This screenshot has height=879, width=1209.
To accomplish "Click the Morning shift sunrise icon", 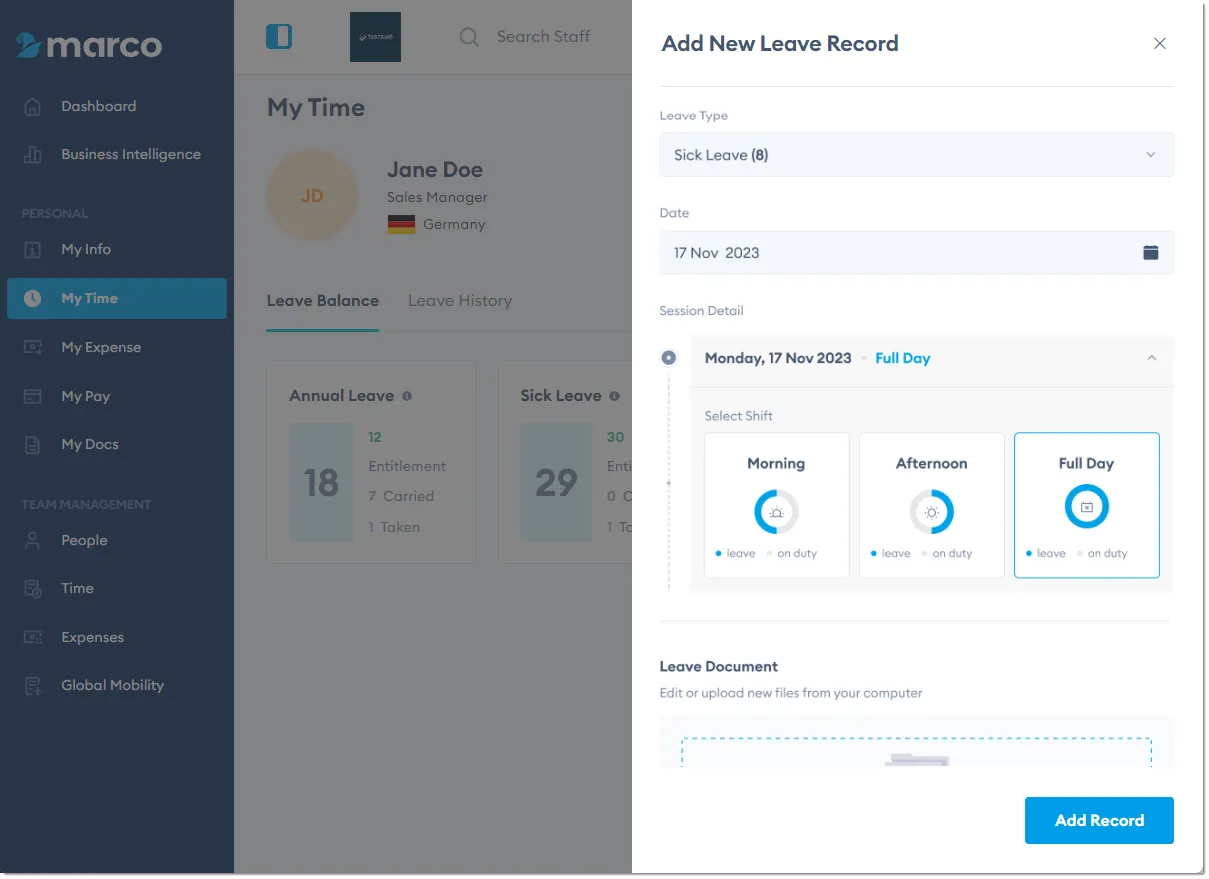I will tap(776, 511).
